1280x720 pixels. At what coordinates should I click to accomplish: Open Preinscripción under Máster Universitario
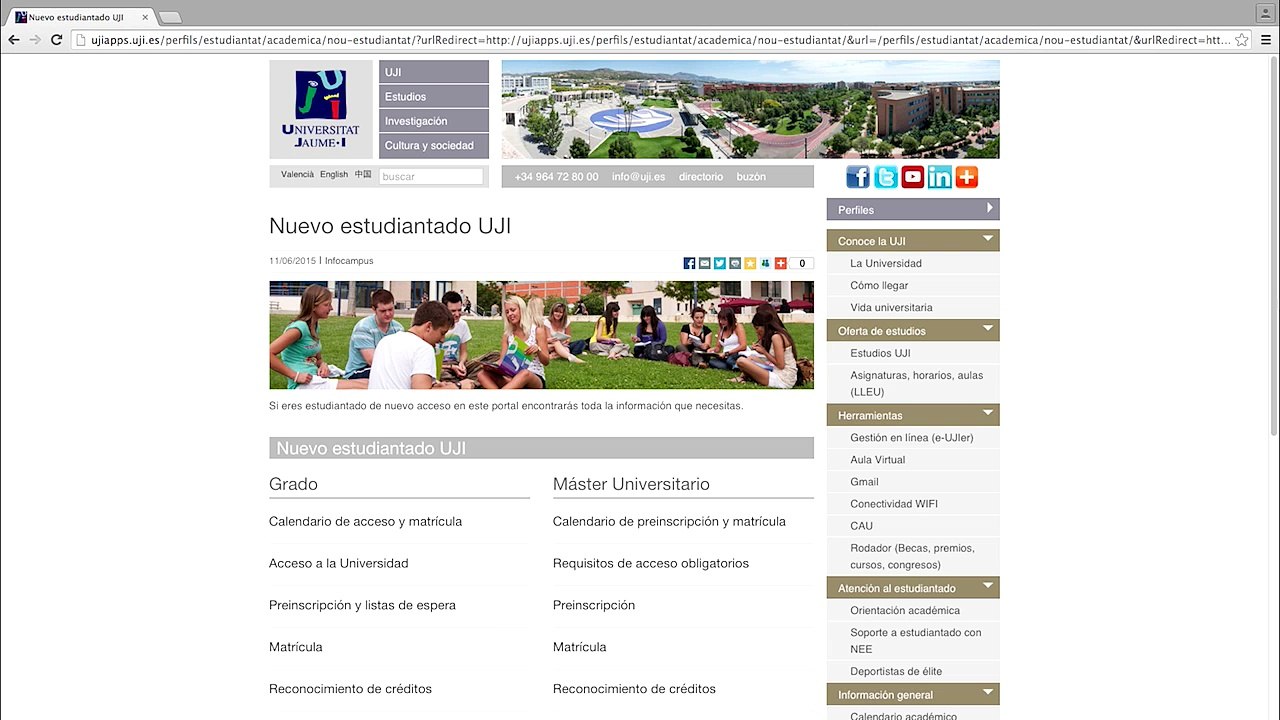tap(594, 605)
